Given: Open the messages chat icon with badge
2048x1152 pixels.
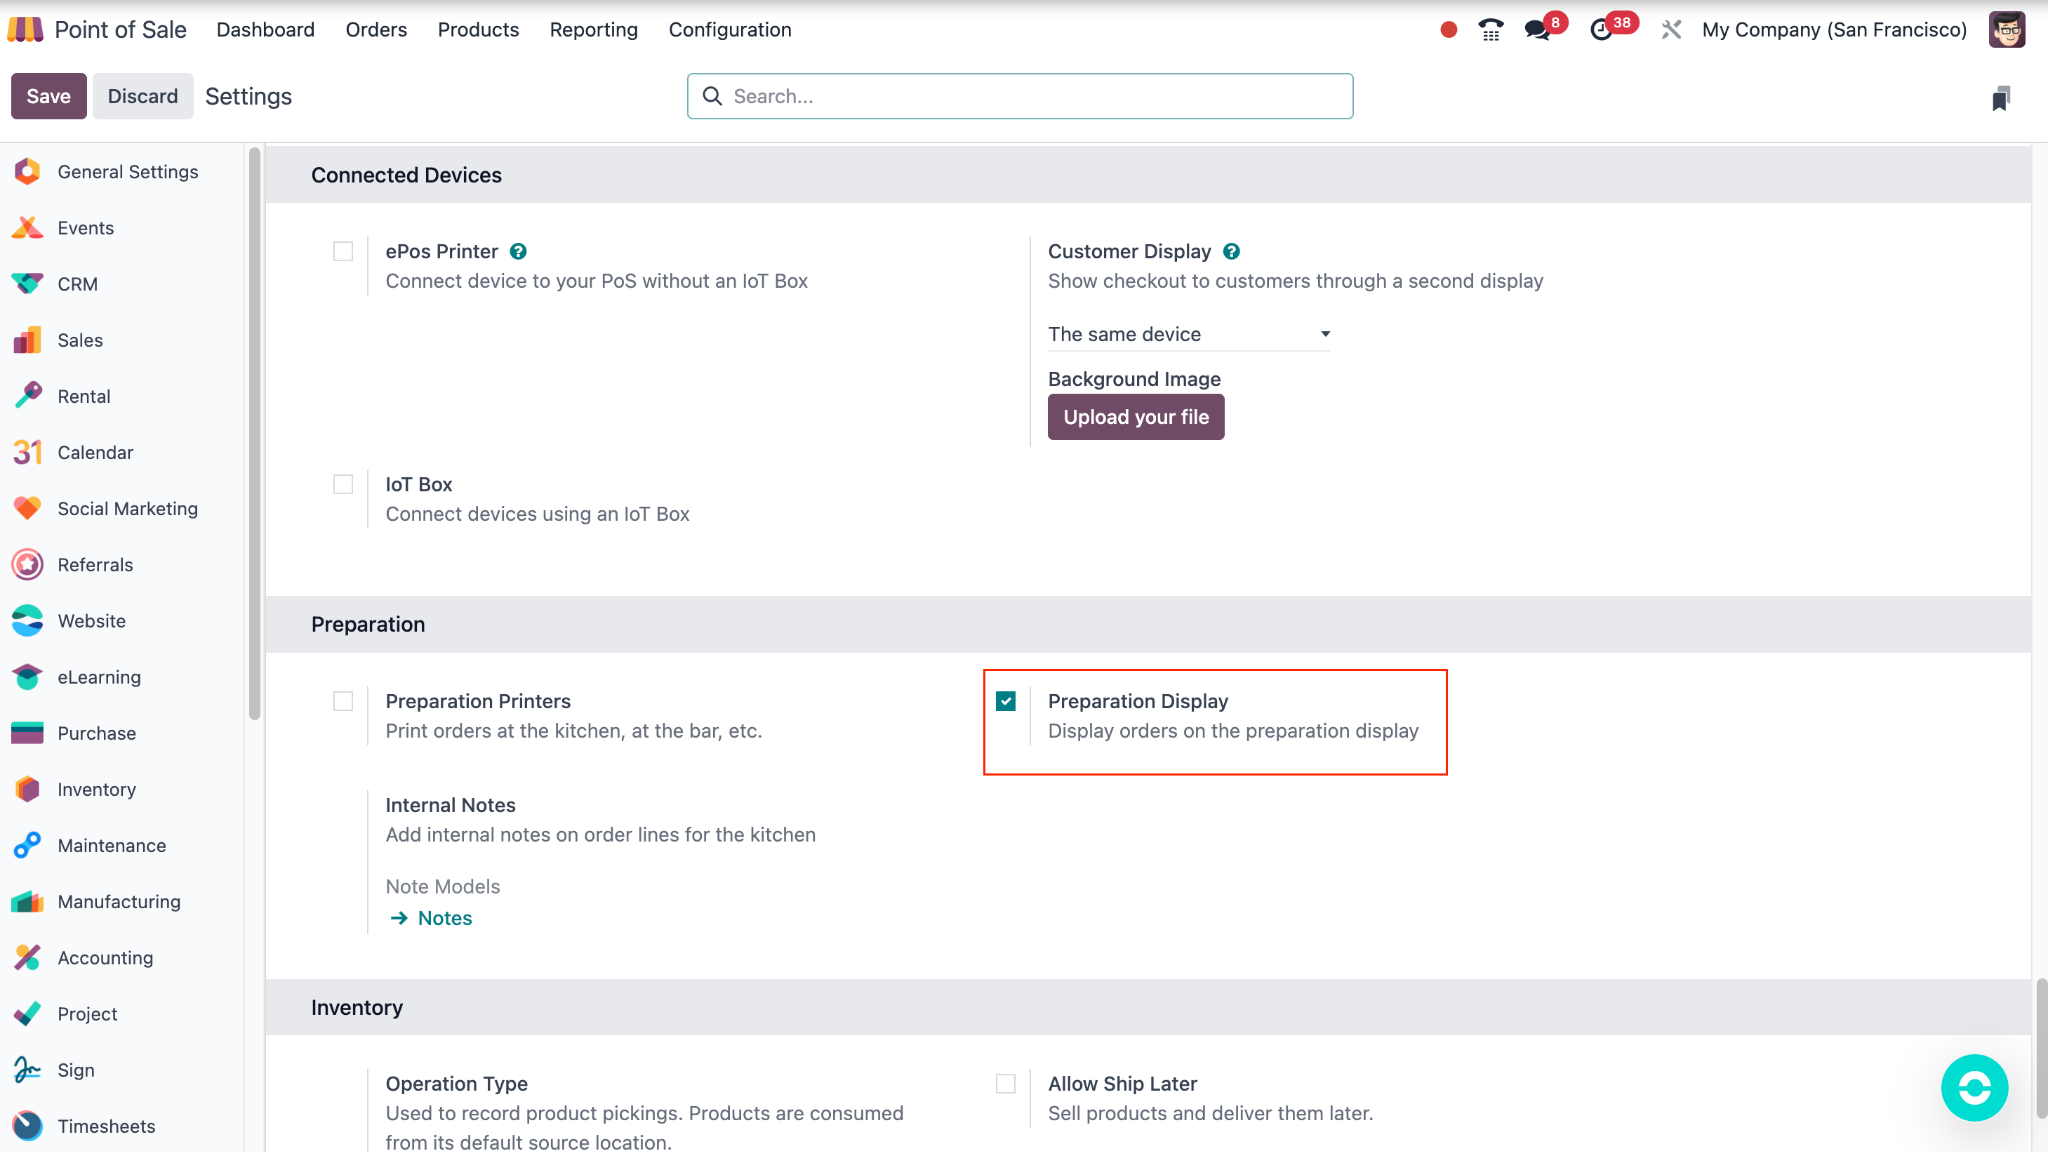Looking at the screenshot, I should tap(1538, 30).
